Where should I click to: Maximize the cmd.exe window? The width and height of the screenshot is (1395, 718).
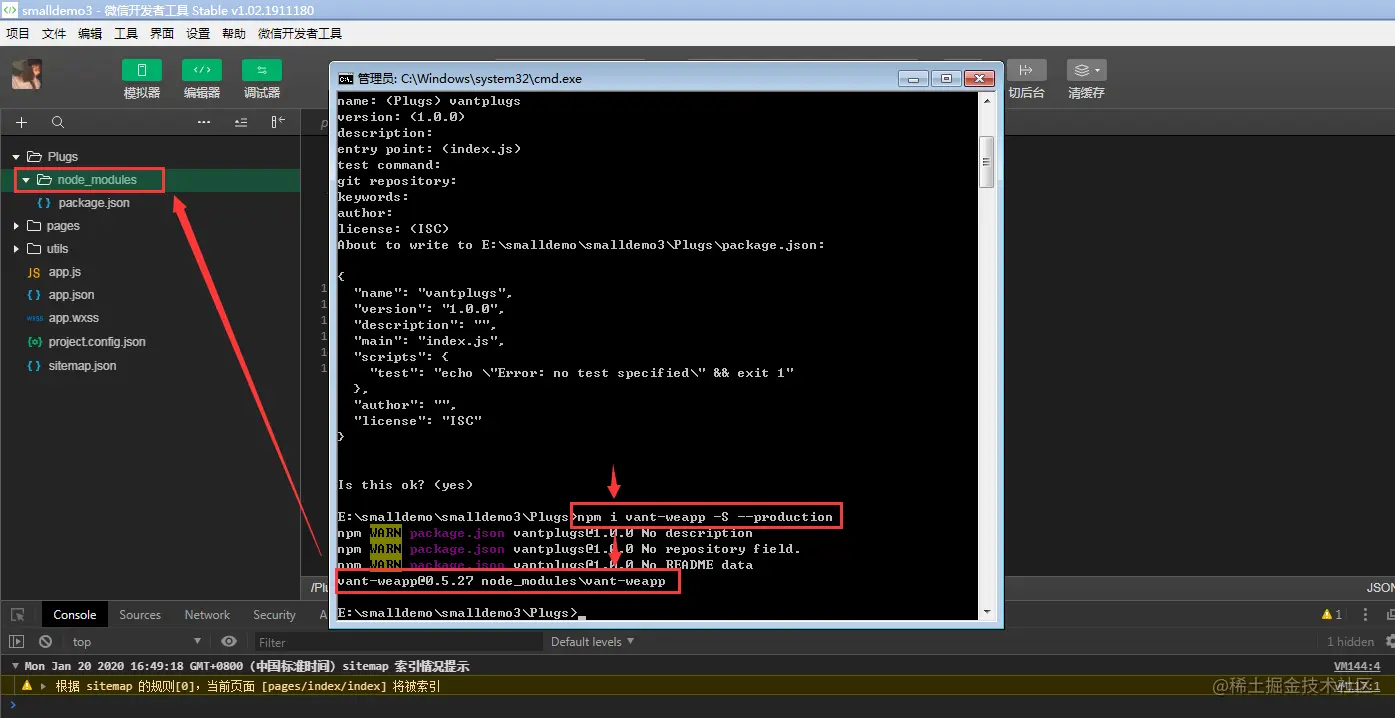(945, 78)
